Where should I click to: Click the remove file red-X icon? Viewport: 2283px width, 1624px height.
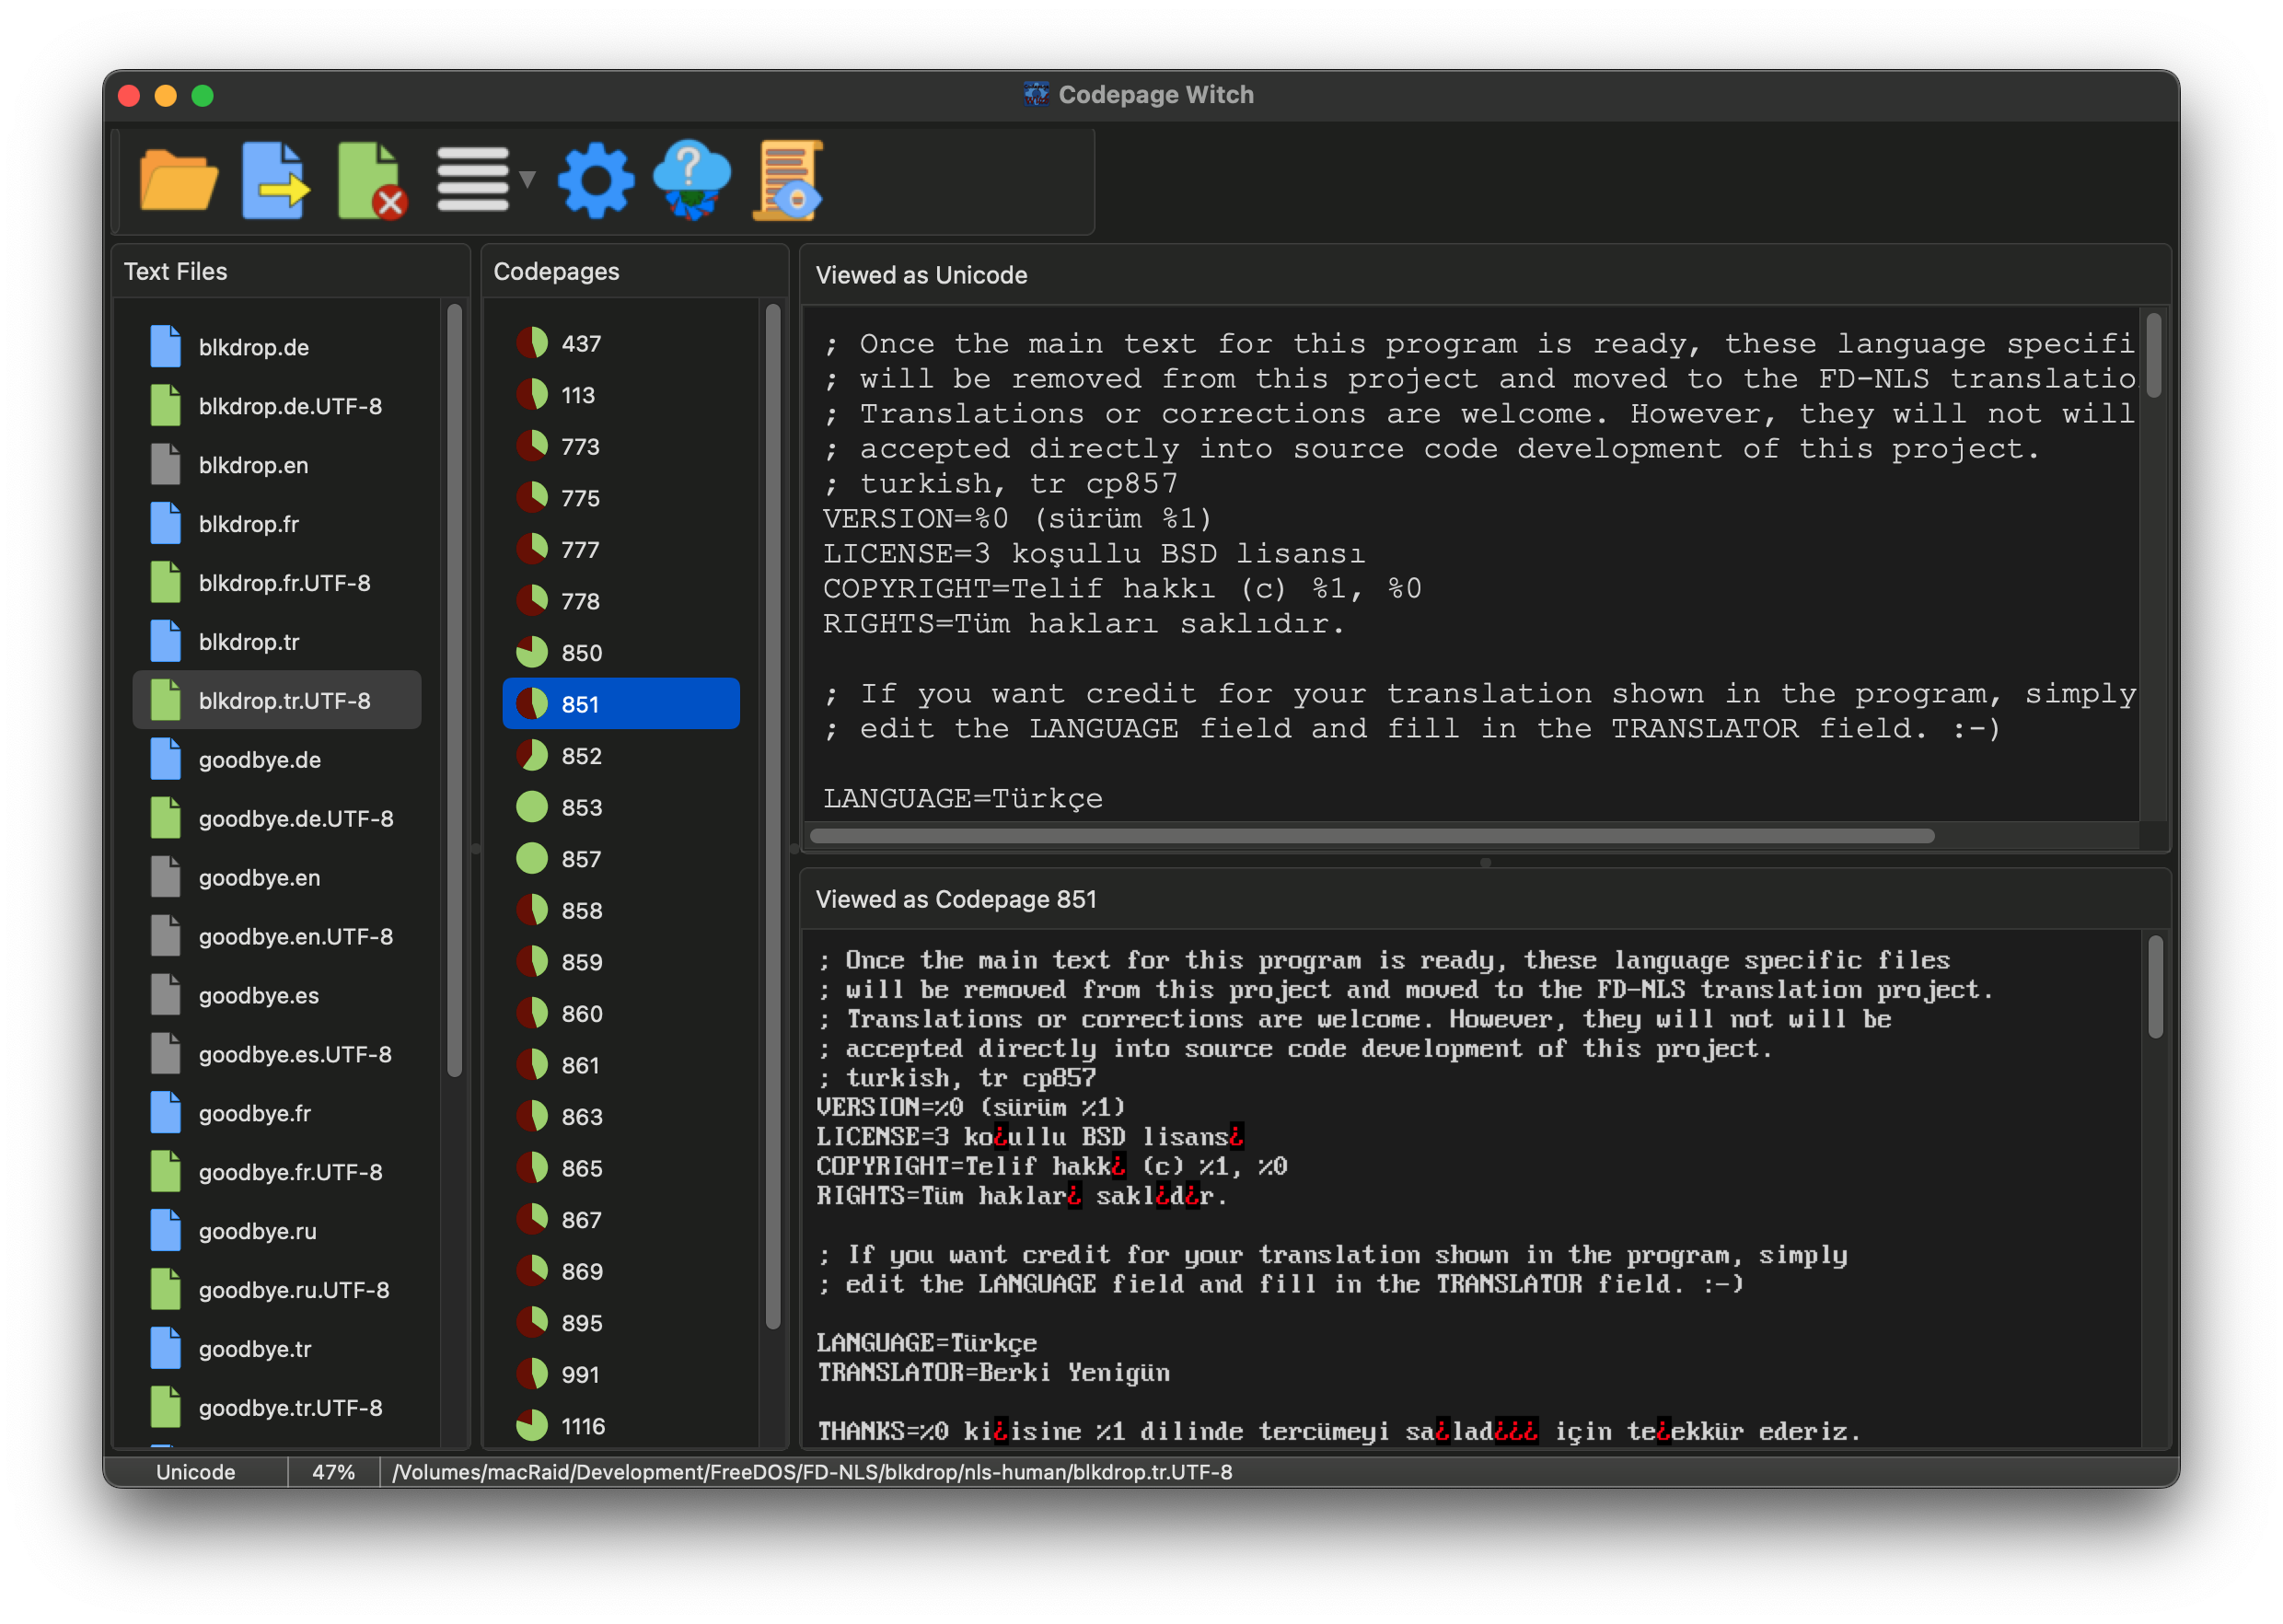click(x=371, y=181)
